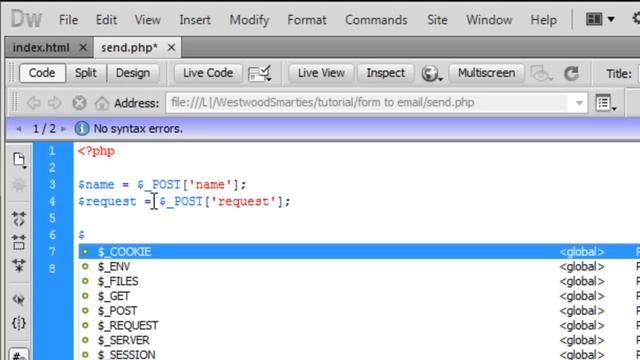Click line number 5 in the gutter
640x360 pixels.
52,218
